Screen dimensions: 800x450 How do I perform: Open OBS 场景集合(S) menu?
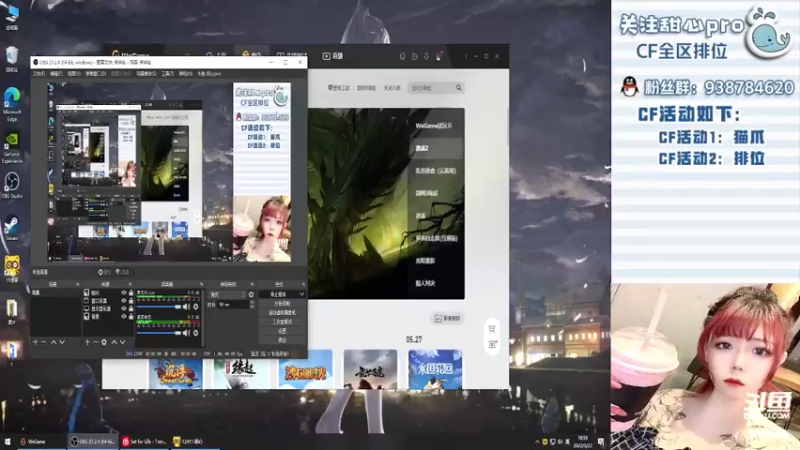coord(146,74)
